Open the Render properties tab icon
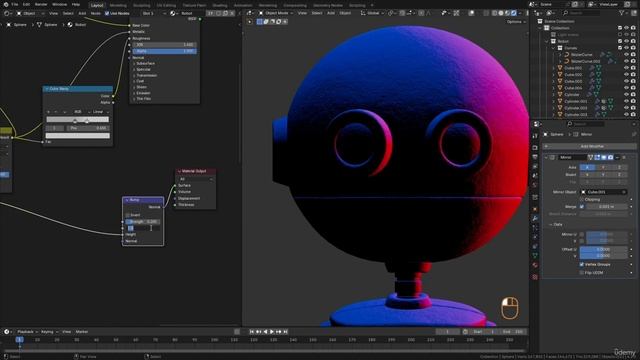This screenshot has height=360, width=640. [x=535, y=147]
